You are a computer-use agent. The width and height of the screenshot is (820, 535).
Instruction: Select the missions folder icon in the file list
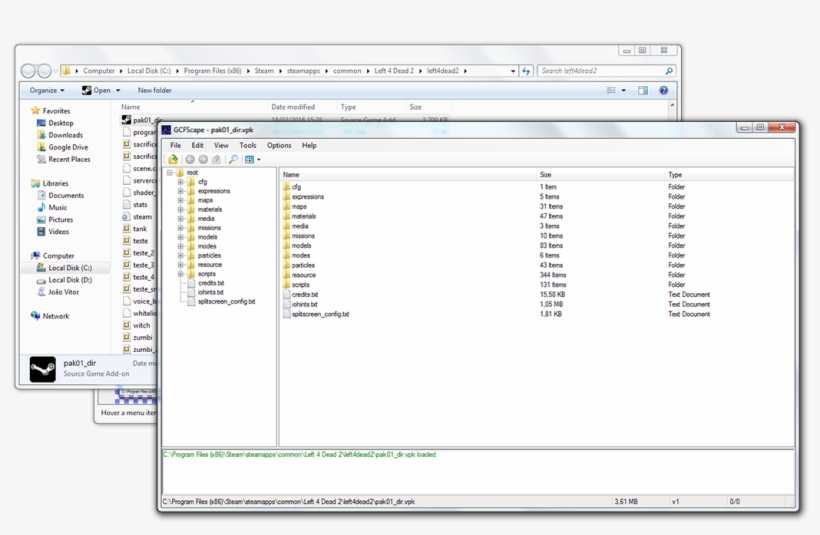pyautogui.click(x=286, y=236)
